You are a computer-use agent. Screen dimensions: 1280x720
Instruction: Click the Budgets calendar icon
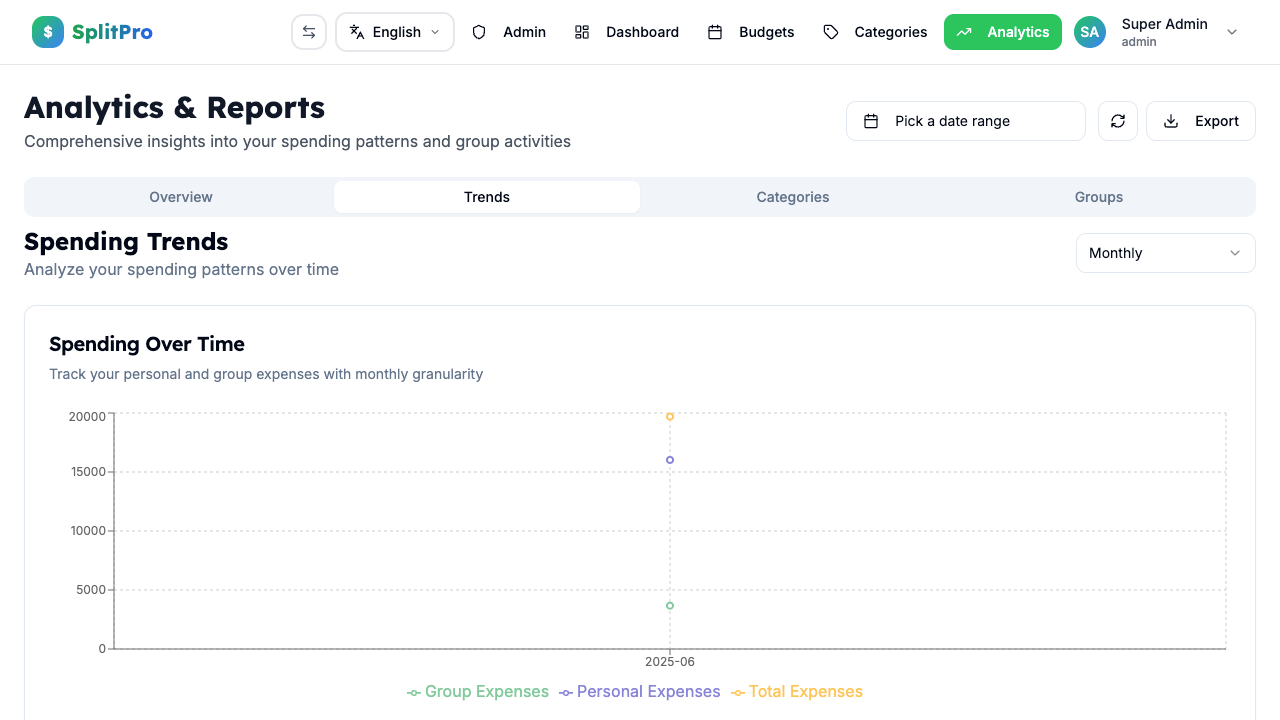coord(715,31)
